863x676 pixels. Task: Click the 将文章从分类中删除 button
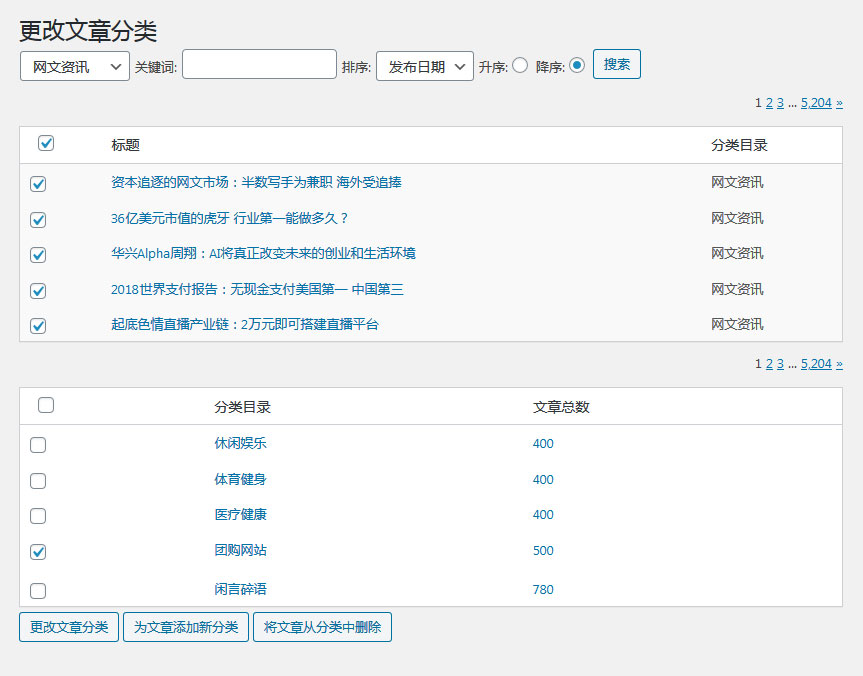pyautogui.click(x=322, y=626)
